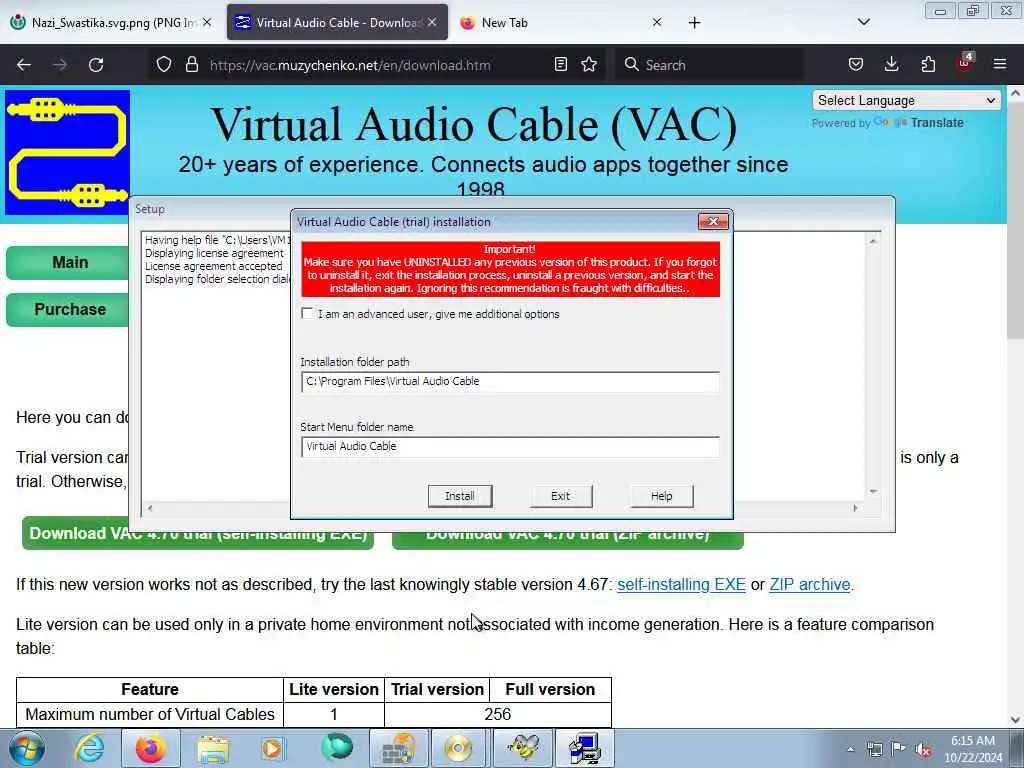Click the shield tracking protection icon

tap(164, 65)
